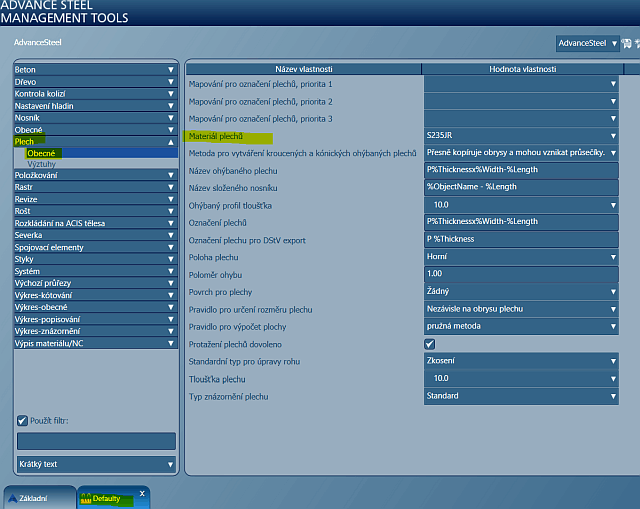Expand the Položkování category
The image size is (640, 509).
pos(96,175)
